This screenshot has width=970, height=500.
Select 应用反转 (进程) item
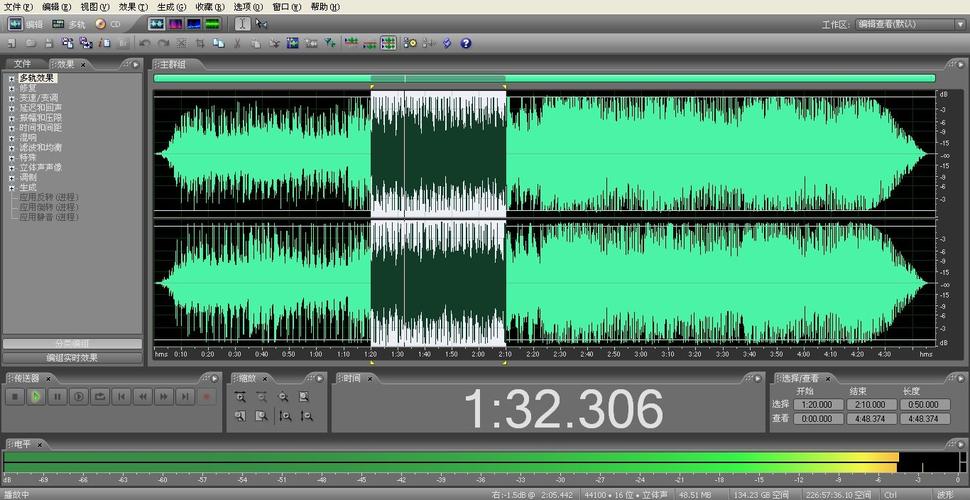49,197
